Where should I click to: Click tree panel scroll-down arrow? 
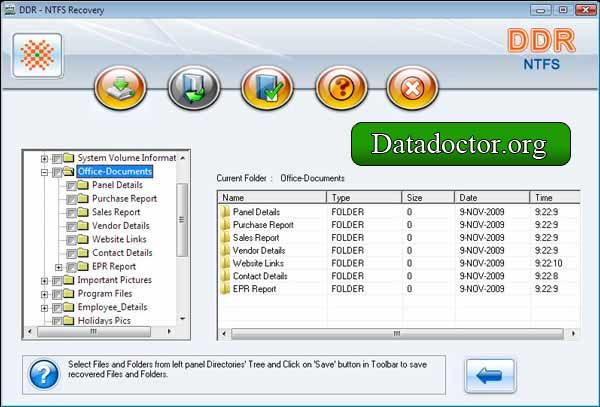coord(183,318)
